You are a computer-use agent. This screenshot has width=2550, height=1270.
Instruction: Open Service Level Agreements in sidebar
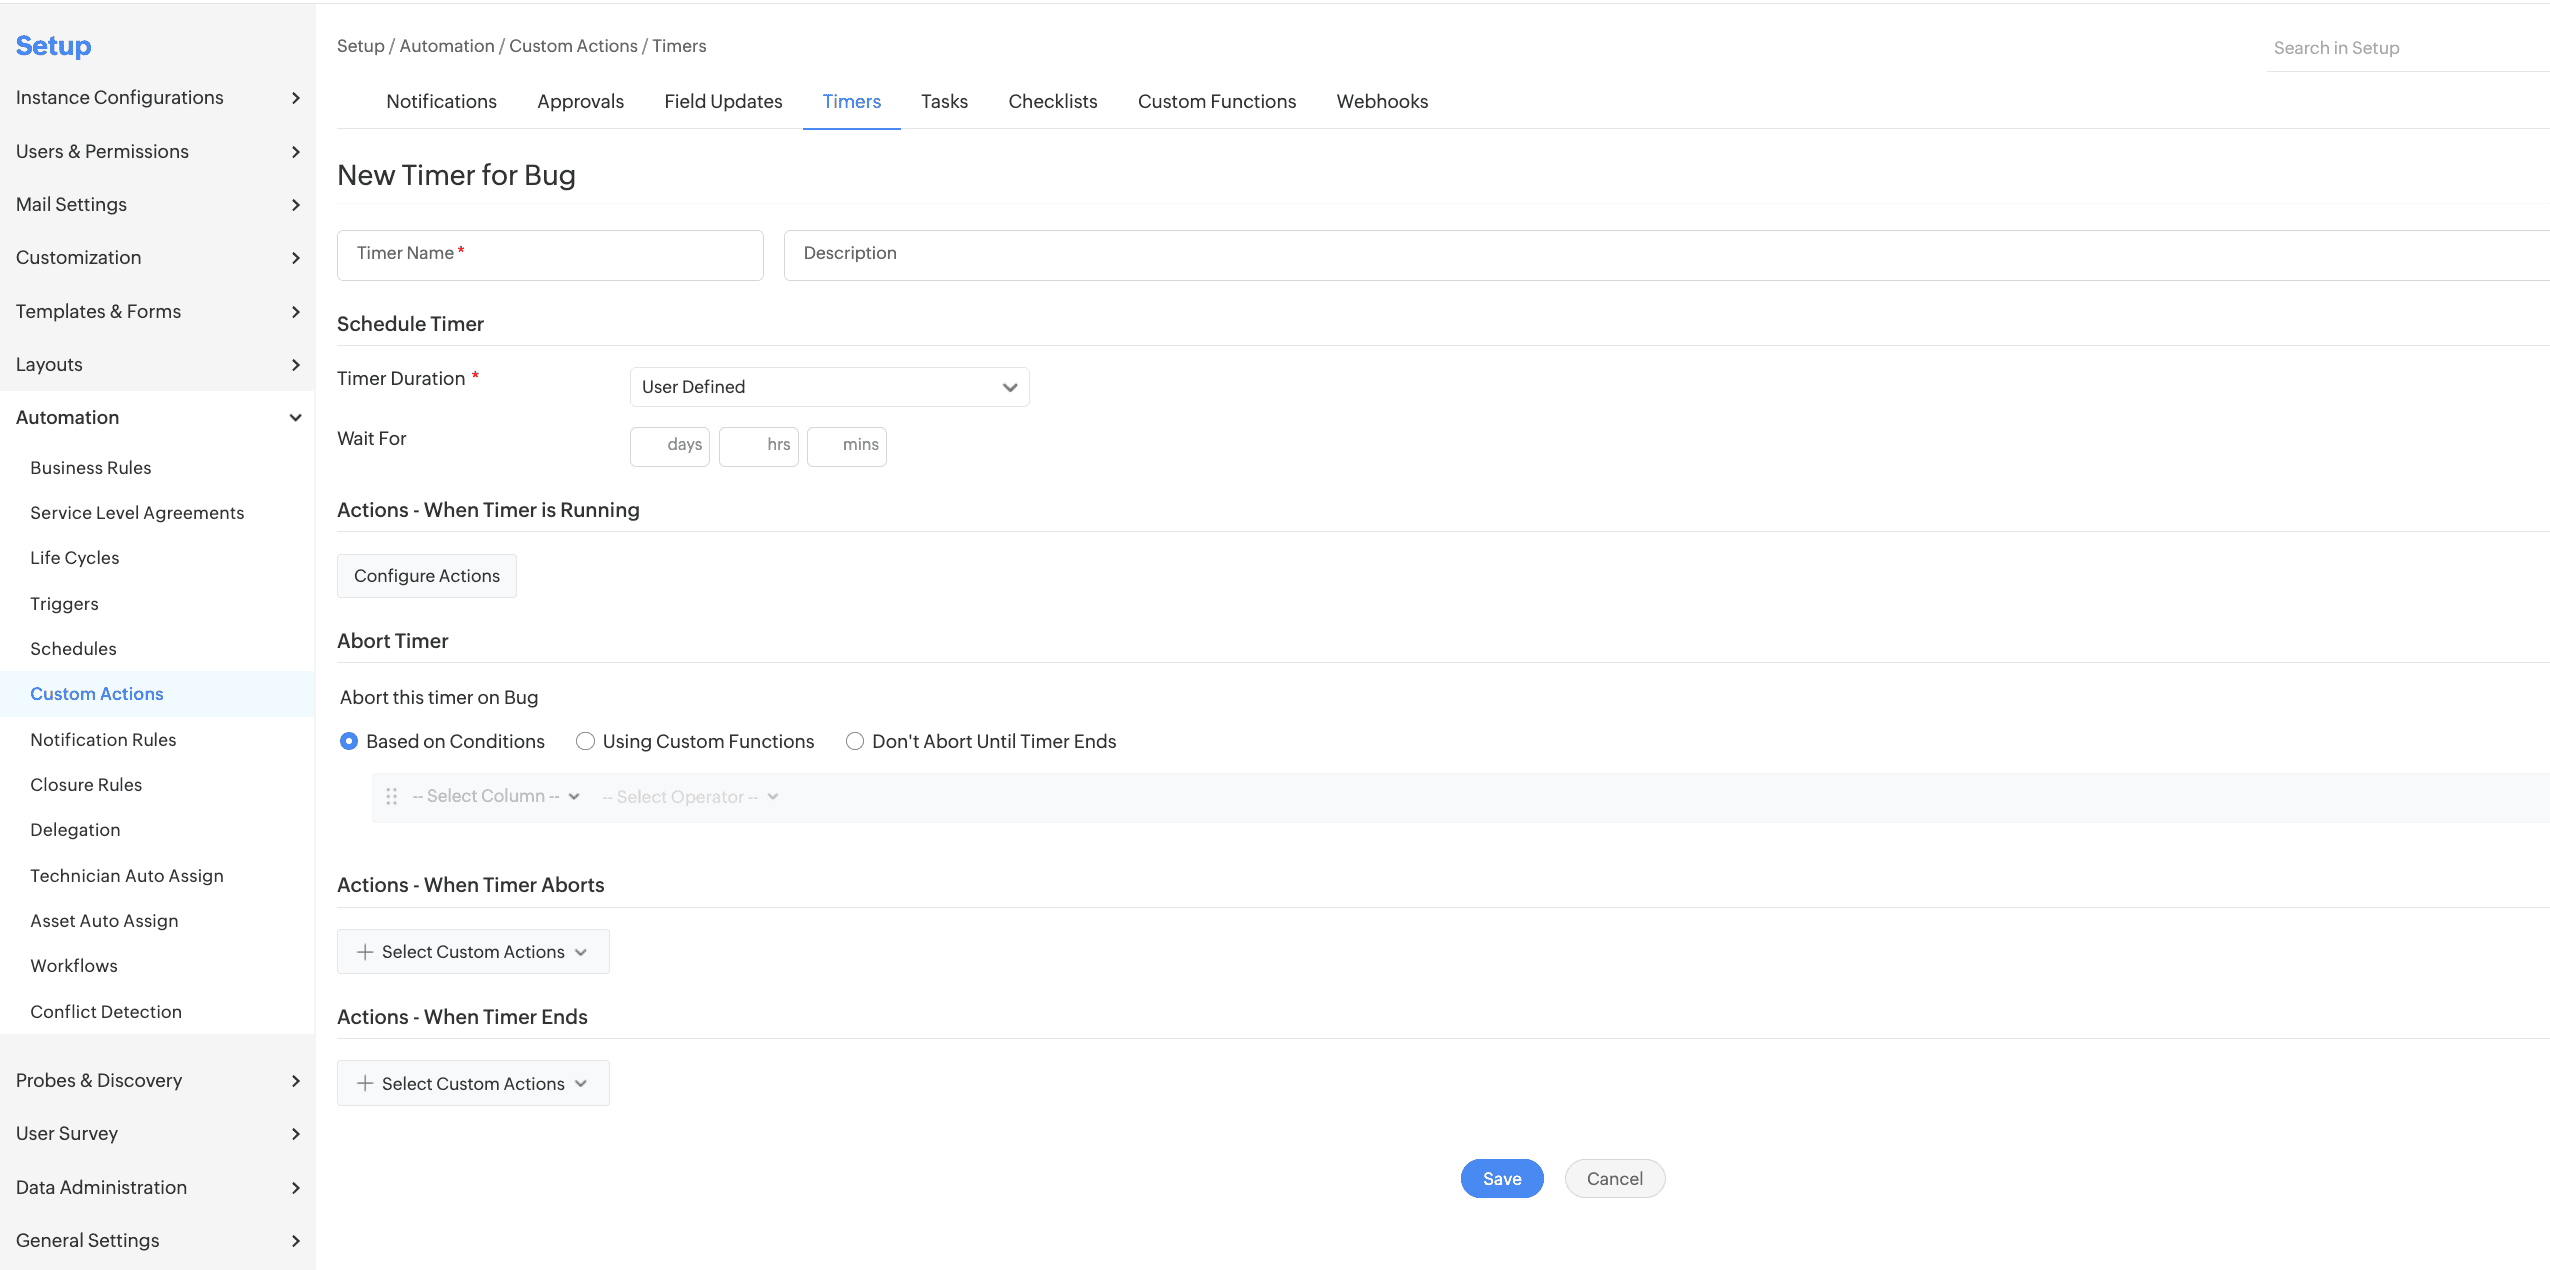coord(137,513)
